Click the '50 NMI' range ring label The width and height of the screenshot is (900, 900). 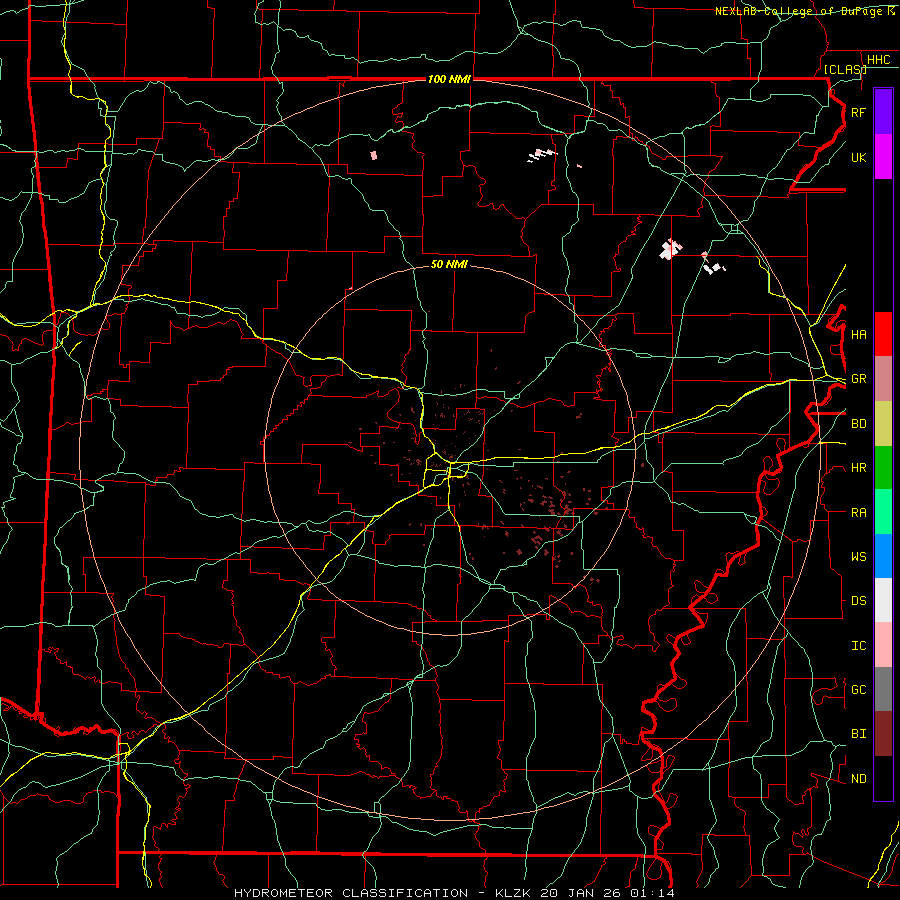point(449,264)
